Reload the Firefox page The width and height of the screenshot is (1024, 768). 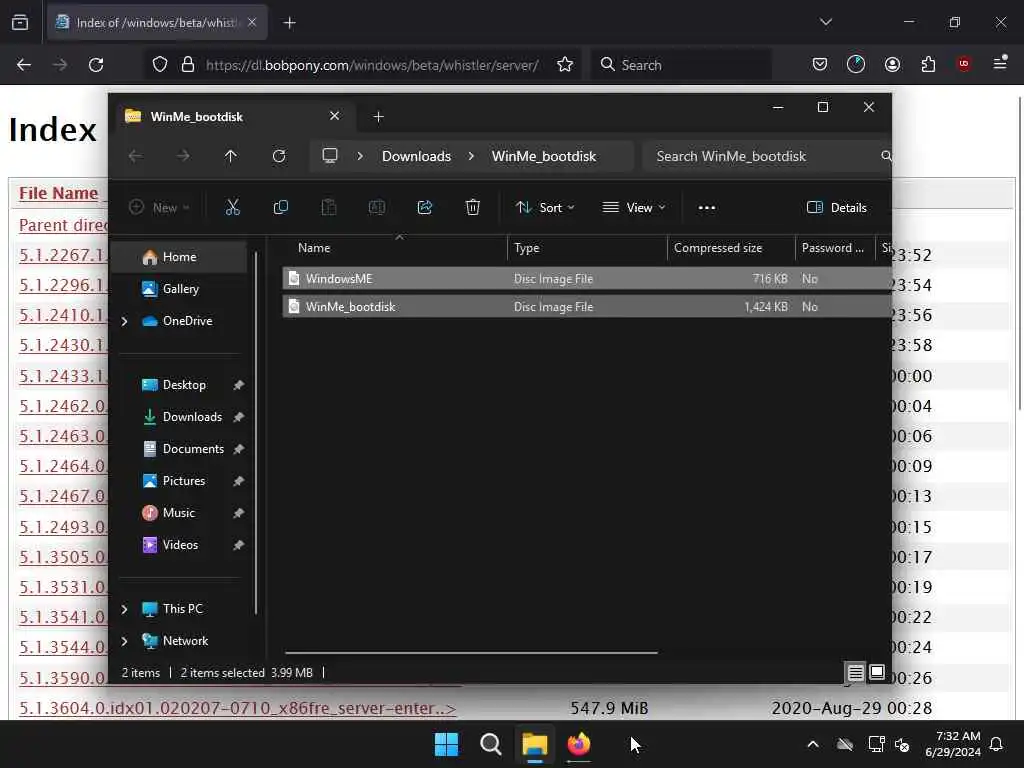pyautogui.click(x=96, y=65)
